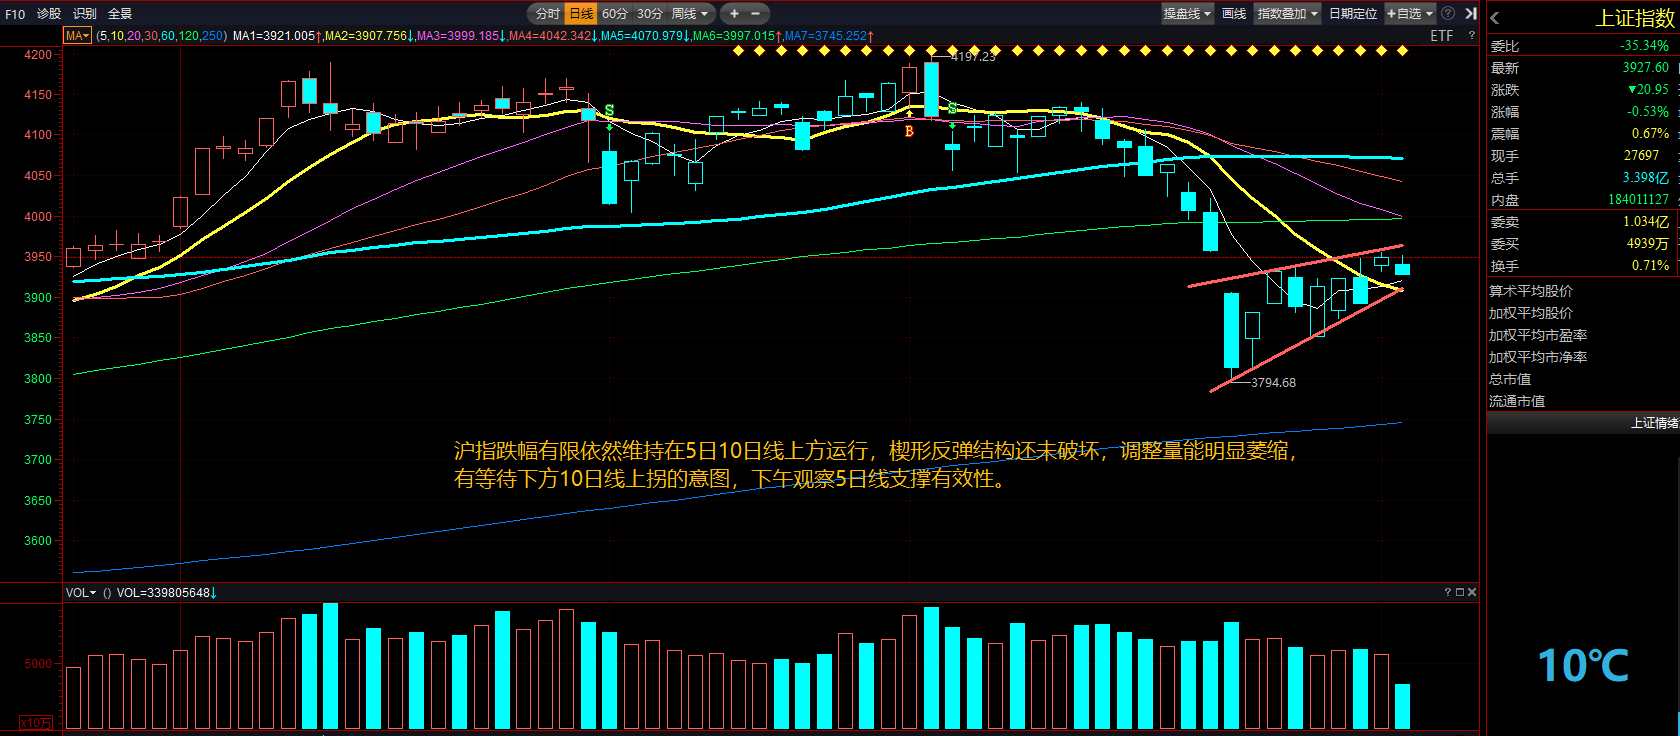
Task: Click the 日期定位 date locate button
Action: [x=1352, y=13]
